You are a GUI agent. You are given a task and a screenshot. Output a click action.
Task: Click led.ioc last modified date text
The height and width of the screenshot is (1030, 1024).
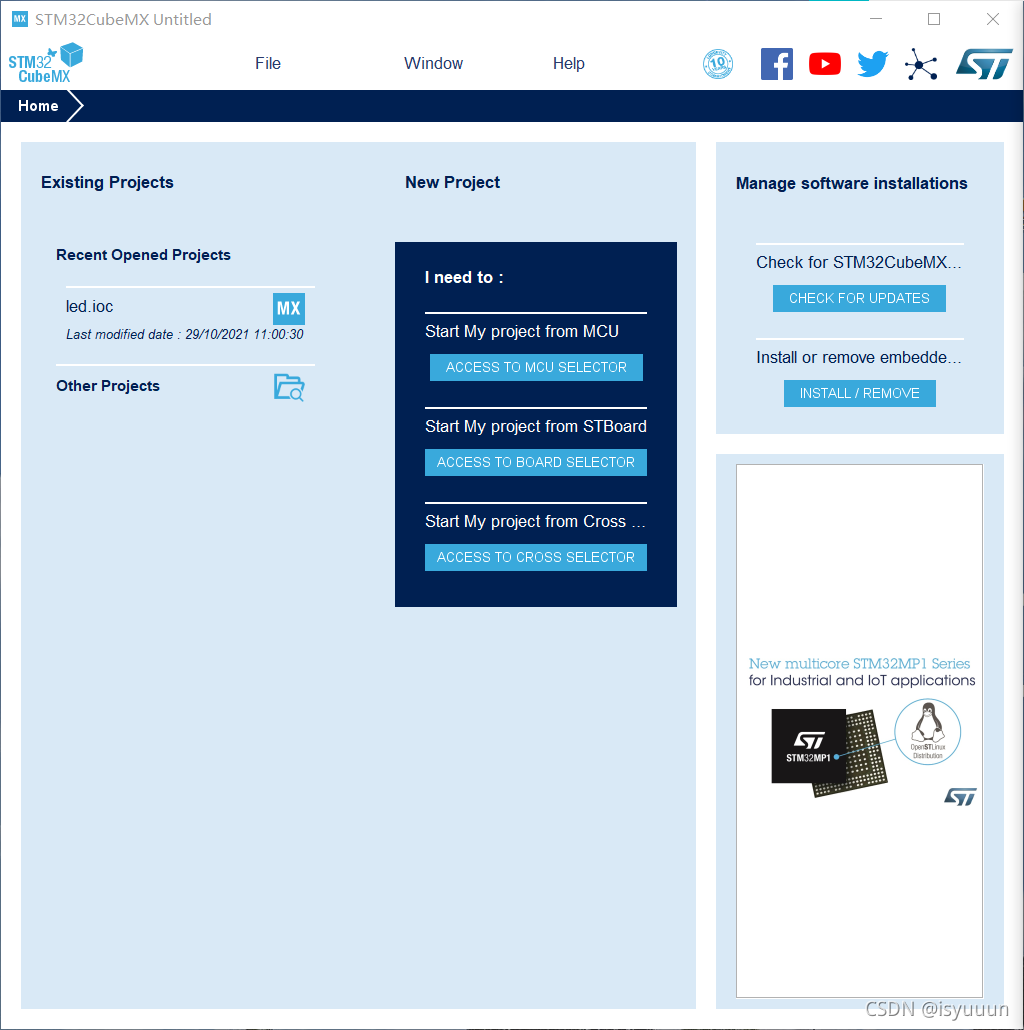(x=185, y=334)
